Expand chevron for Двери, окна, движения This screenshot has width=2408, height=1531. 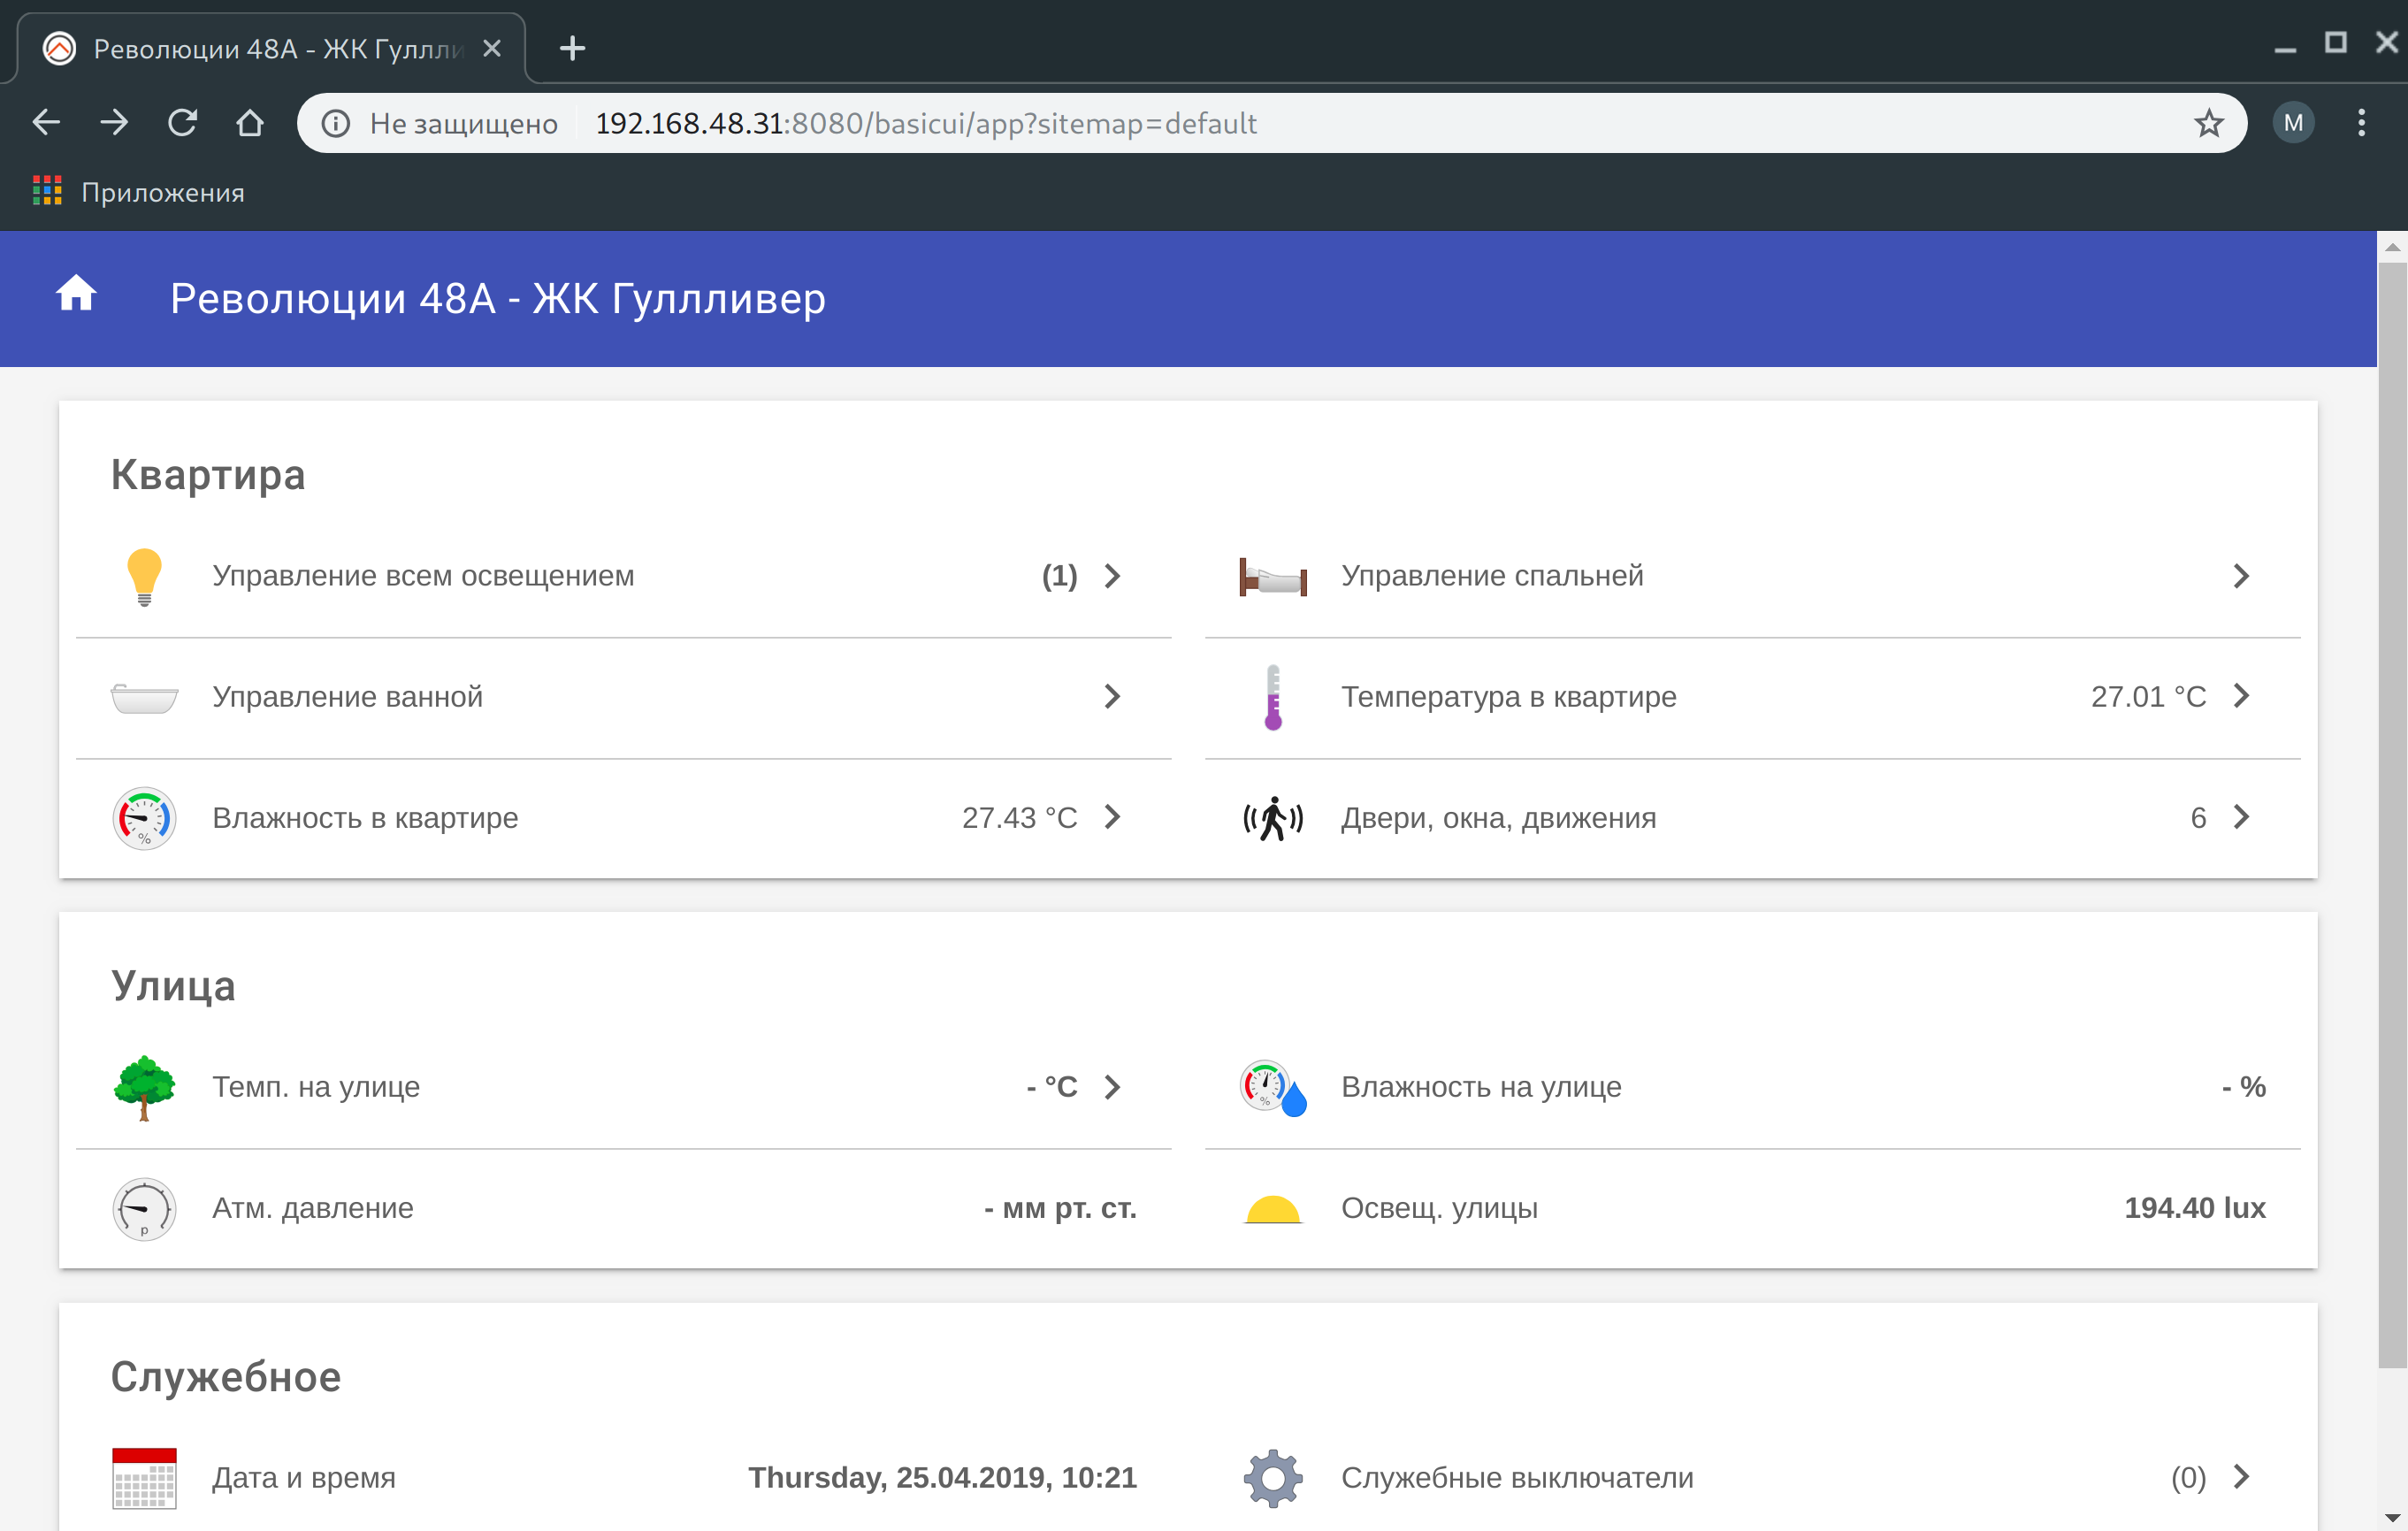pyautogui.click(x=2241, y=817)
